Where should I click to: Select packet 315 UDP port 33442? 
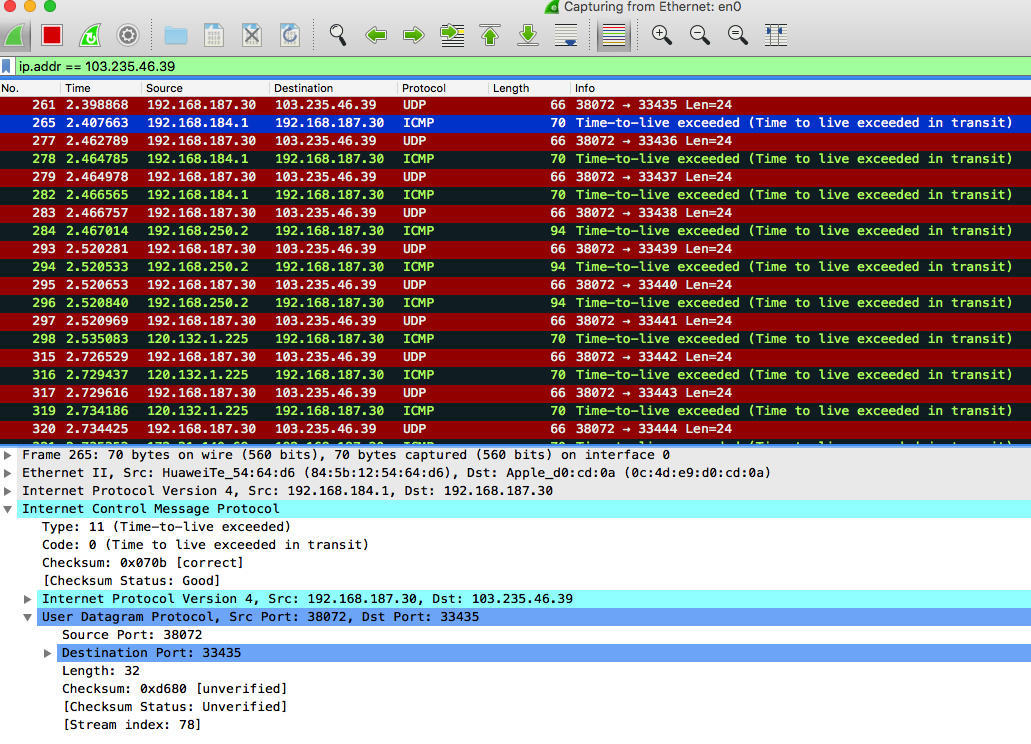coord(516,357)
